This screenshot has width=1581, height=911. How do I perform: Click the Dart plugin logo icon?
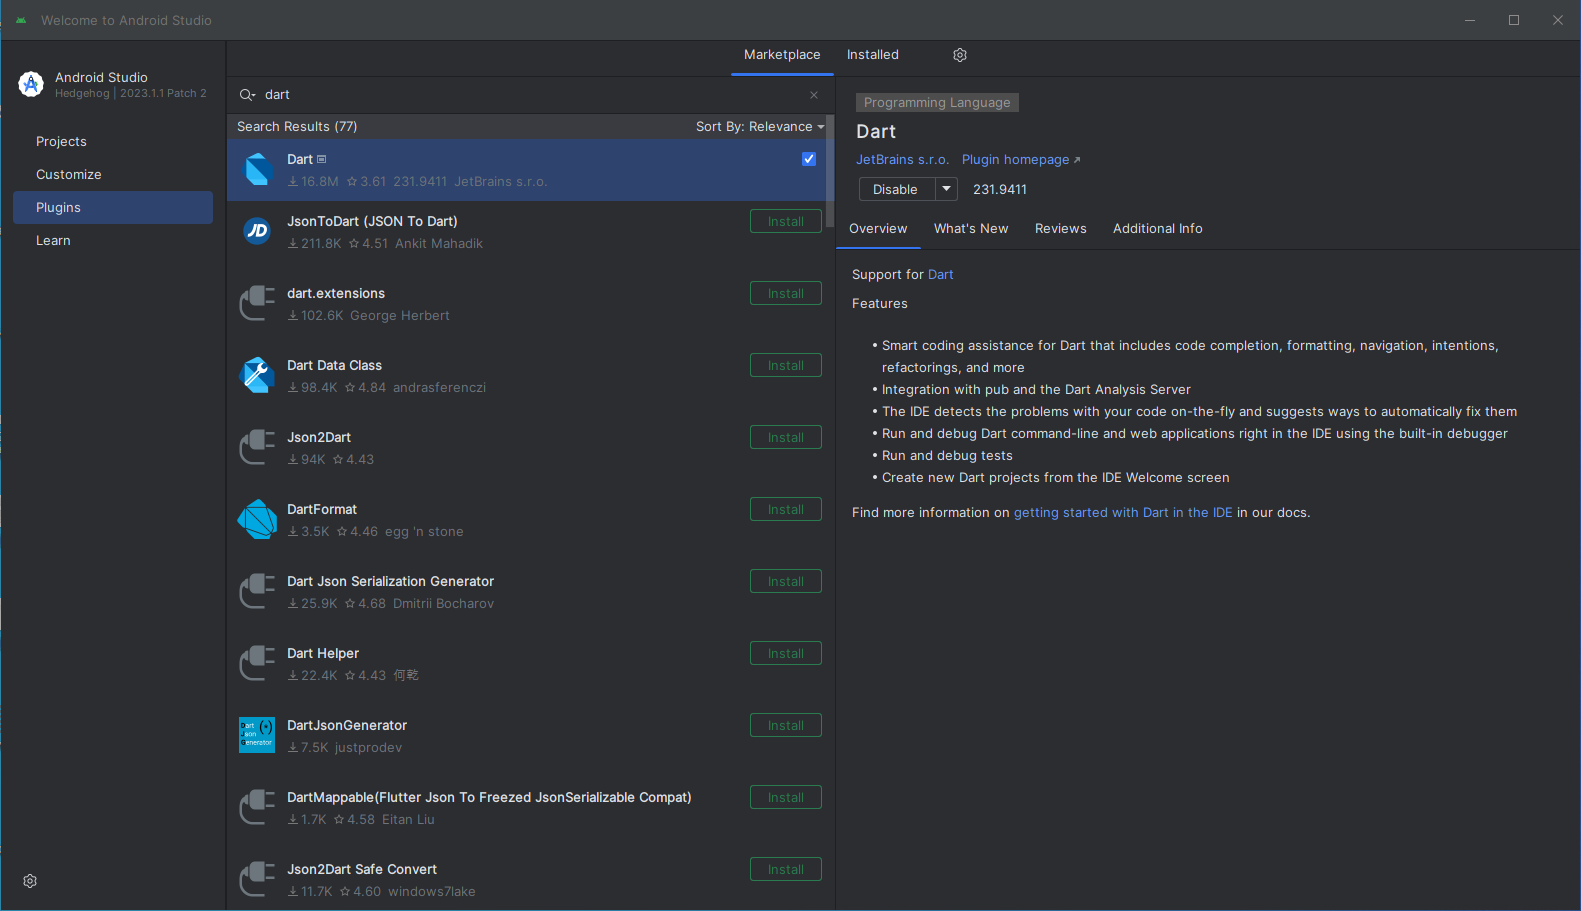258,170
